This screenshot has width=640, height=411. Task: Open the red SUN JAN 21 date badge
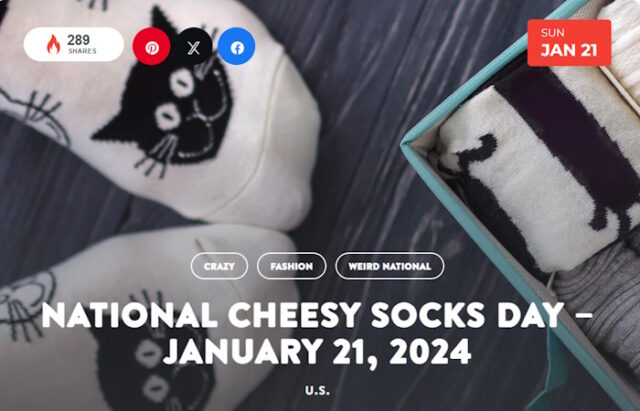569,43
